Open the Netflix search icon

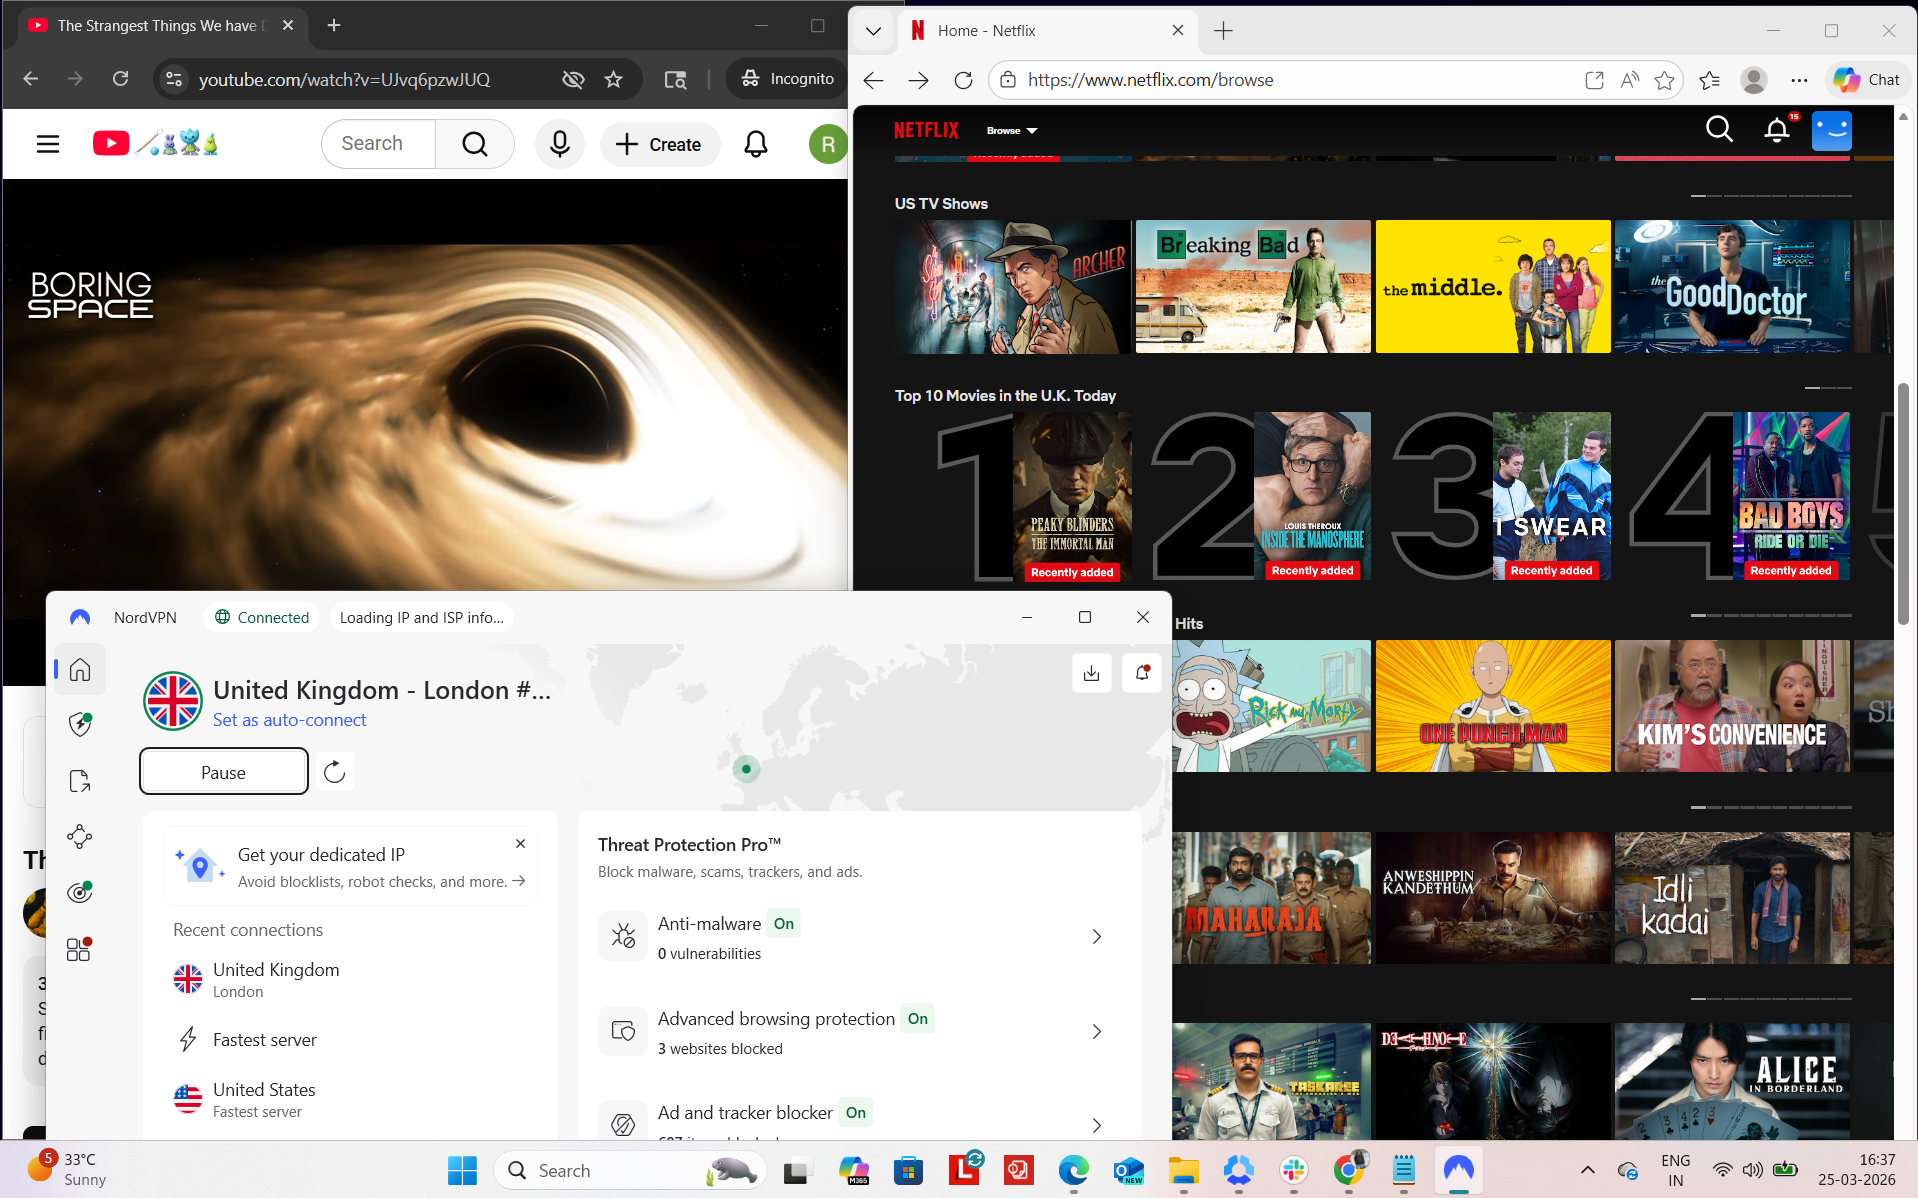tap(1718, 129)
